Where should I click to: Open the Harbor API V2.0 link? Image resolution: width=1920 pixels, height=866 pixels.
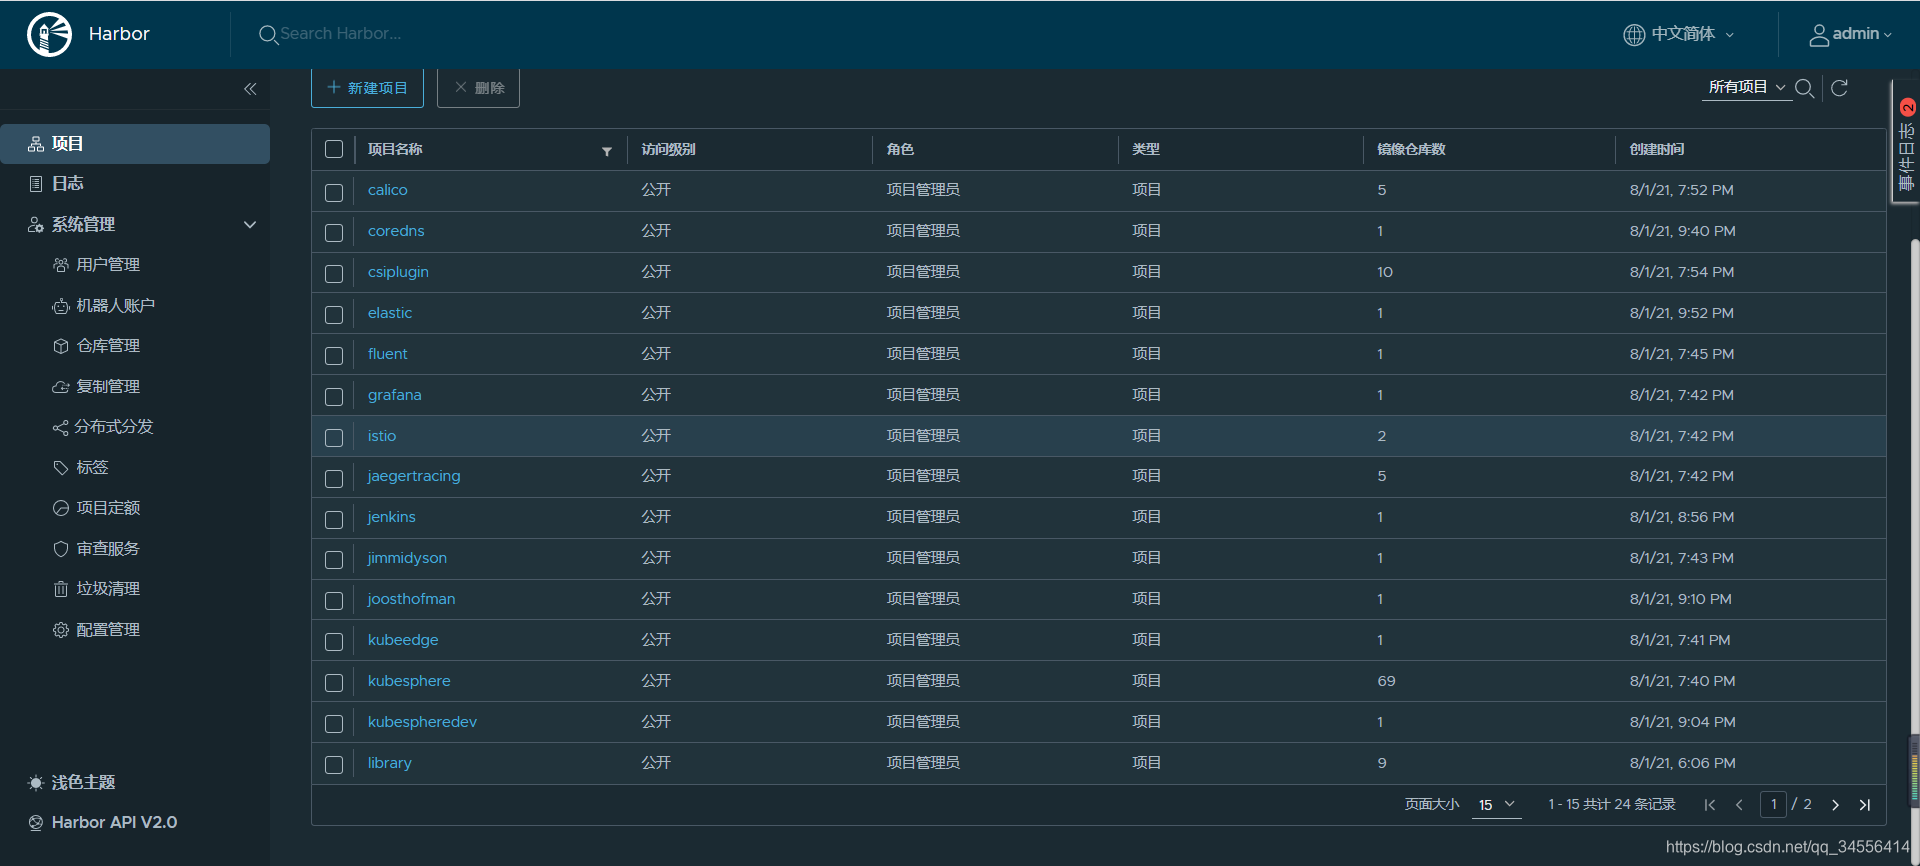coord(114,822)
